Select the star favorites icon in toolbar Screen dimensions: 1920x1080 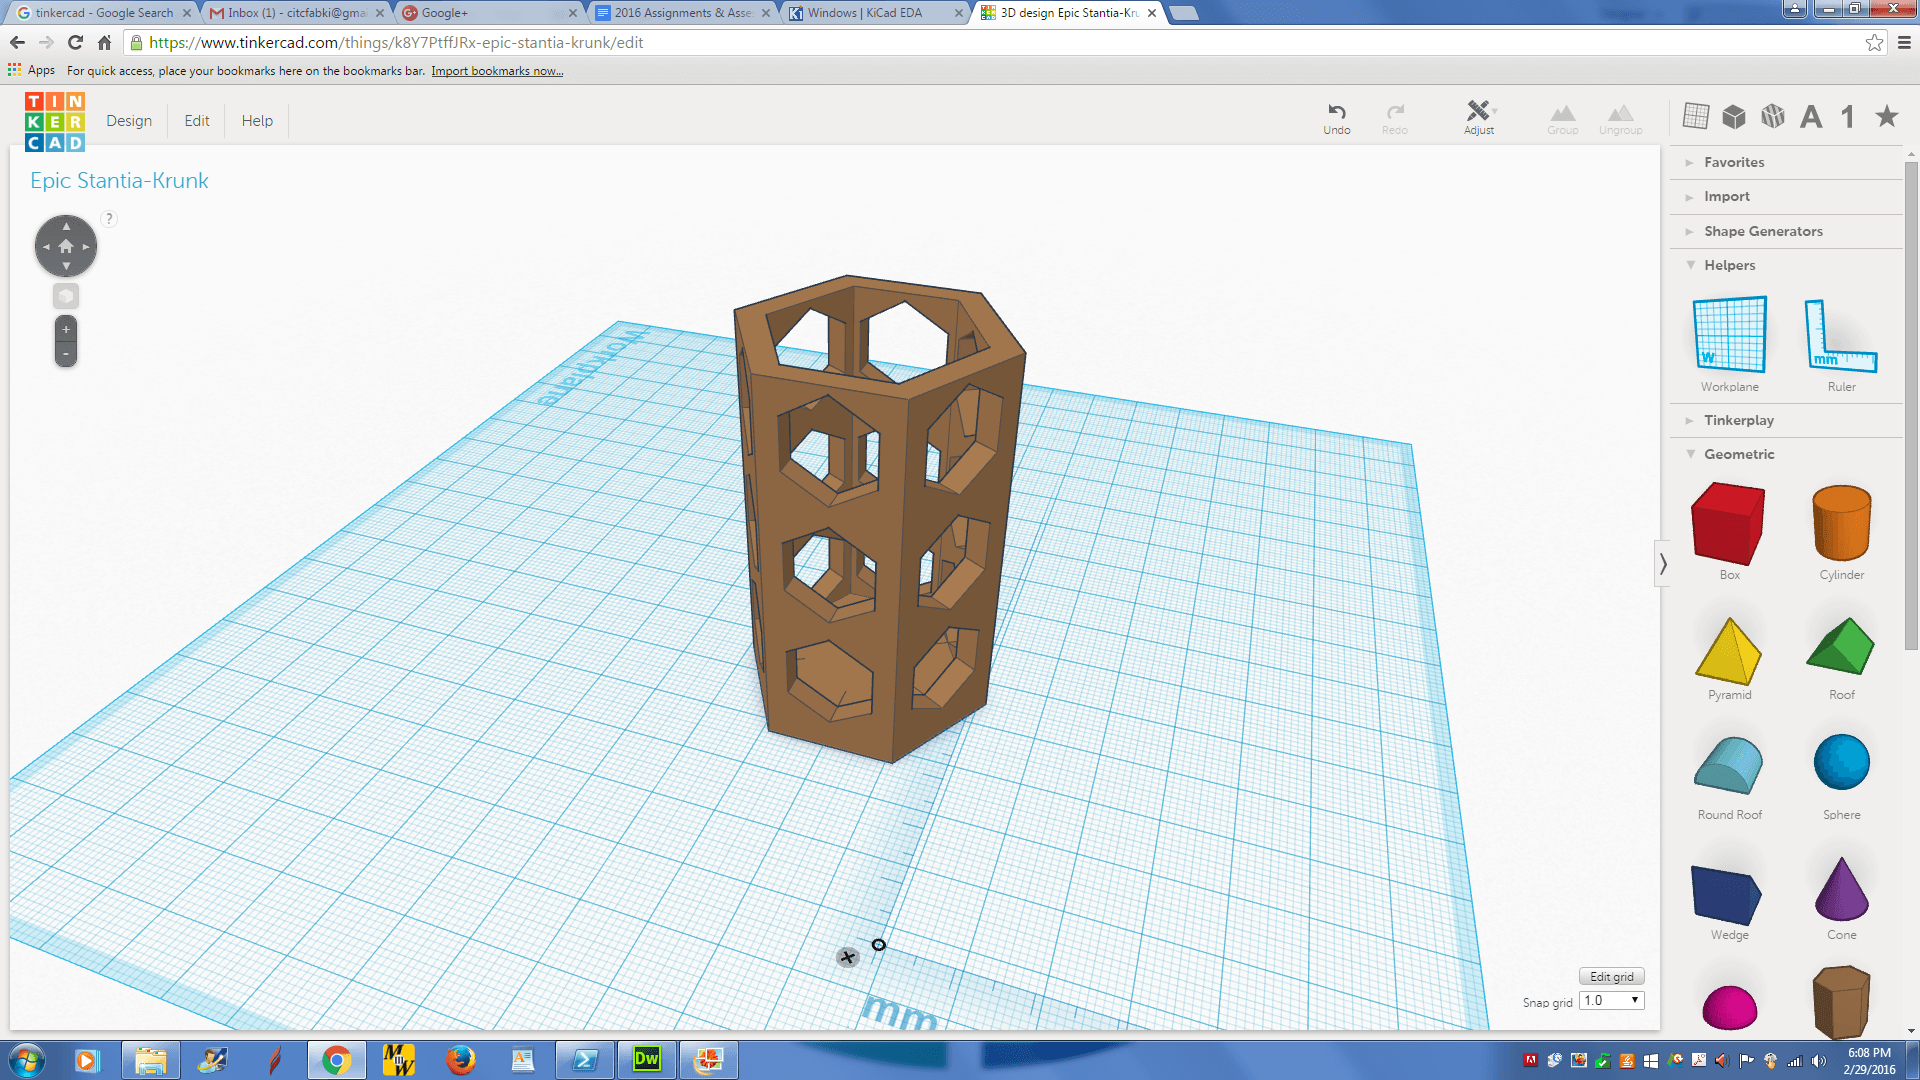[1887, 116]
